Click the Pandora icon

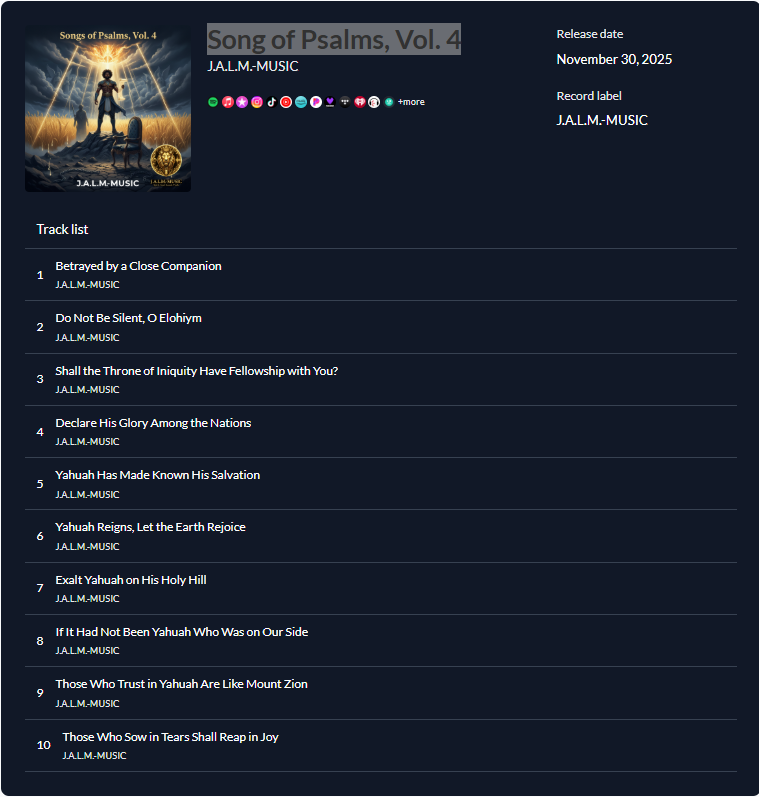click(316, 102)
